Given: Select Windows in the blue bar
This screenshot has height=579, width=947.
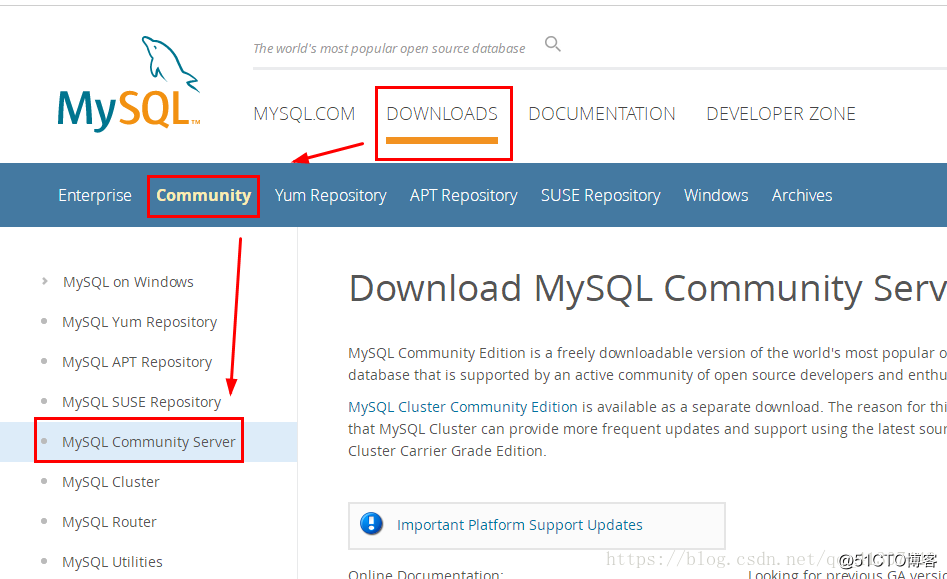Looking at the screenshot, I should 716,195.
